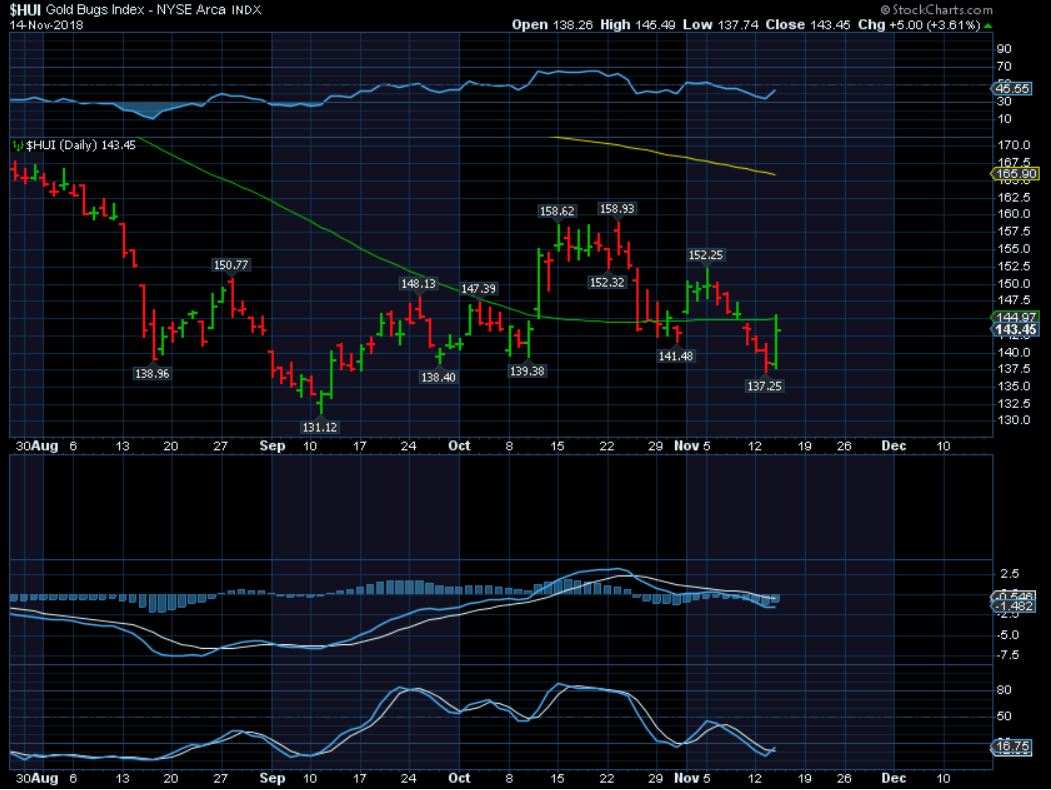Click the 137.25 price annotation
Screen dimensions: 1051x790
click(x=764, y=385)
